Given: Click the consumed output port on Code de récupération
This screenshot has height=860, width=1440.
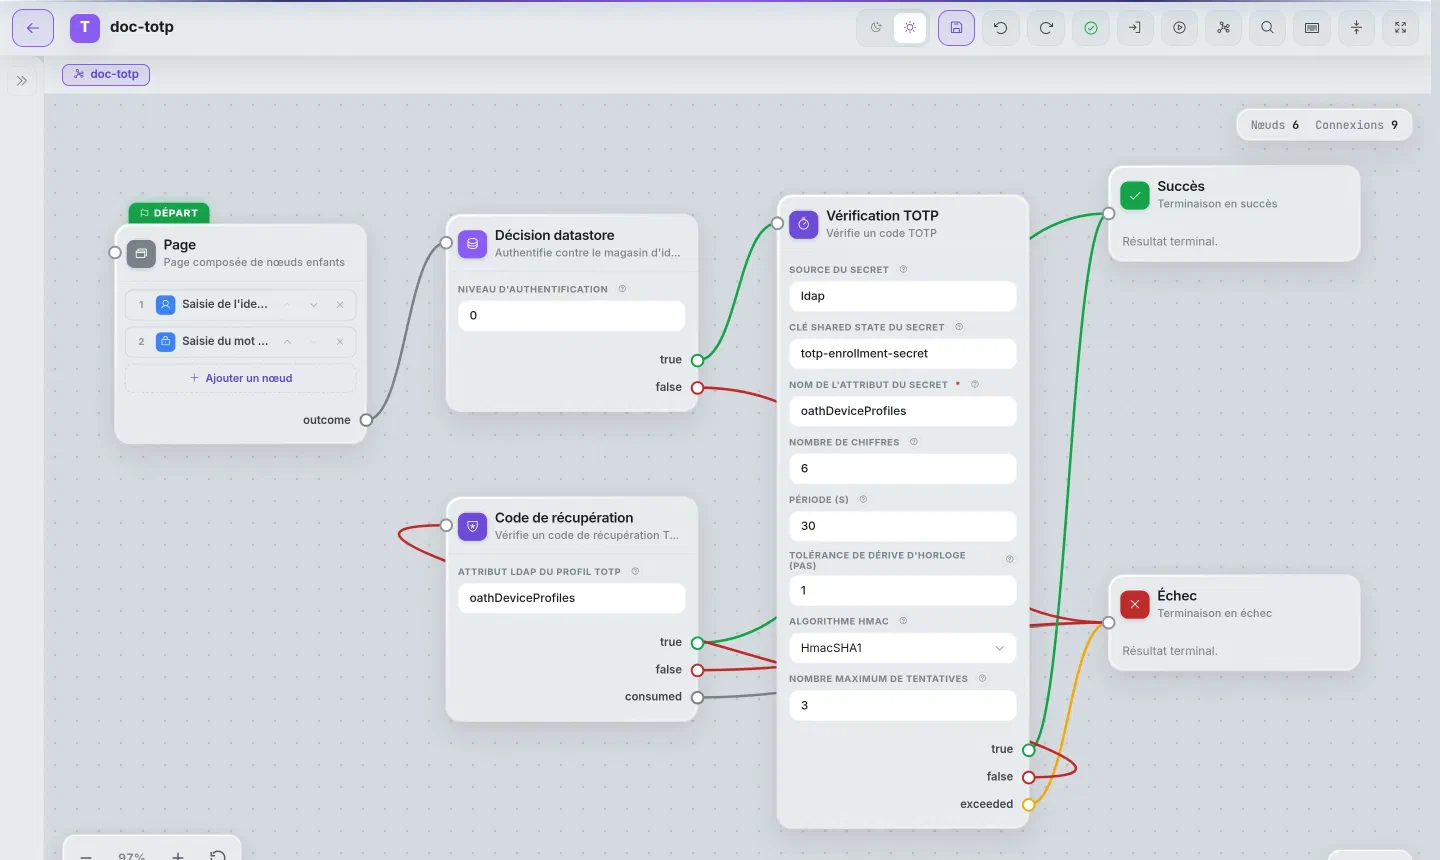Looking at the screenshot, I should [697, 697].
